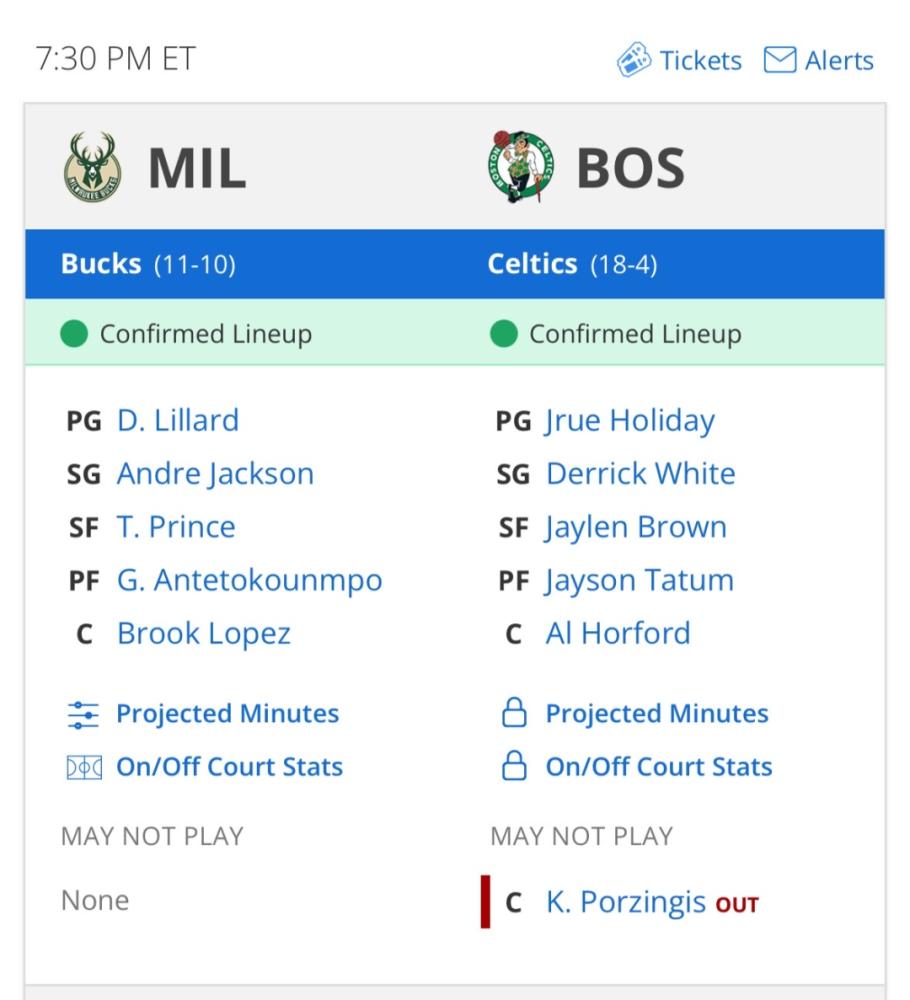Click lock icon beside Celtics Projected Minutes
The height and width of the screenshot is (1000, 910).
point(513,714)
